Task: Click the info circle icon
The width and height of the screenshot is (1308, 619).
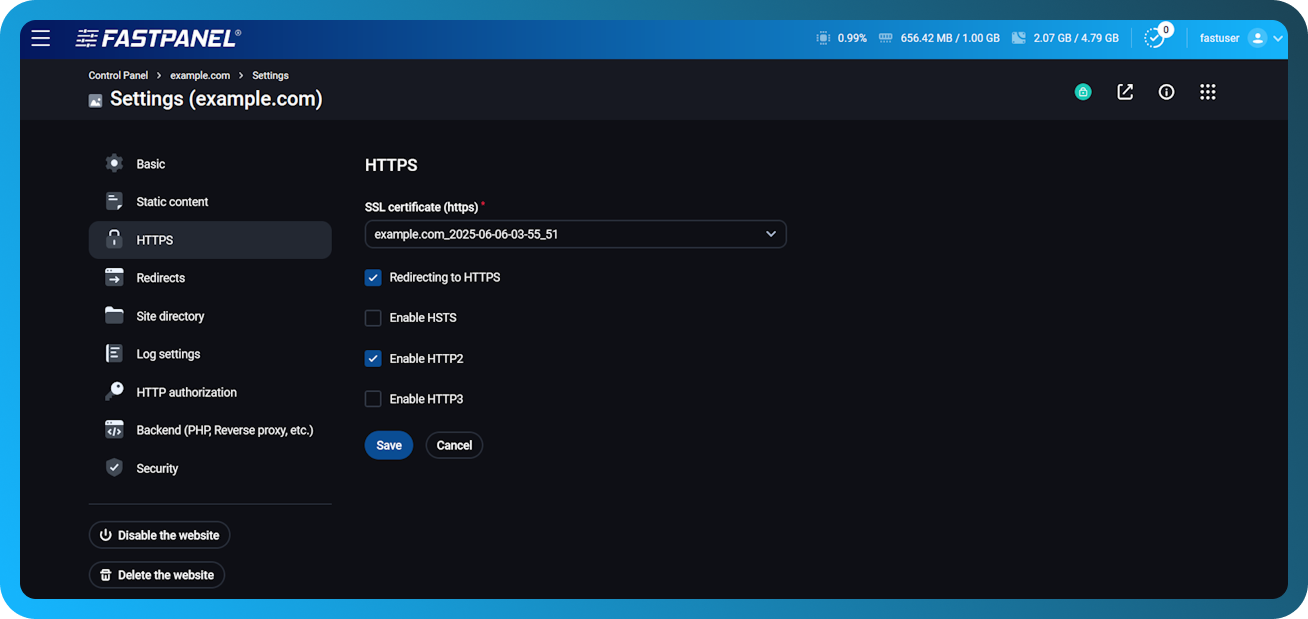Action: pos(1166,91)
